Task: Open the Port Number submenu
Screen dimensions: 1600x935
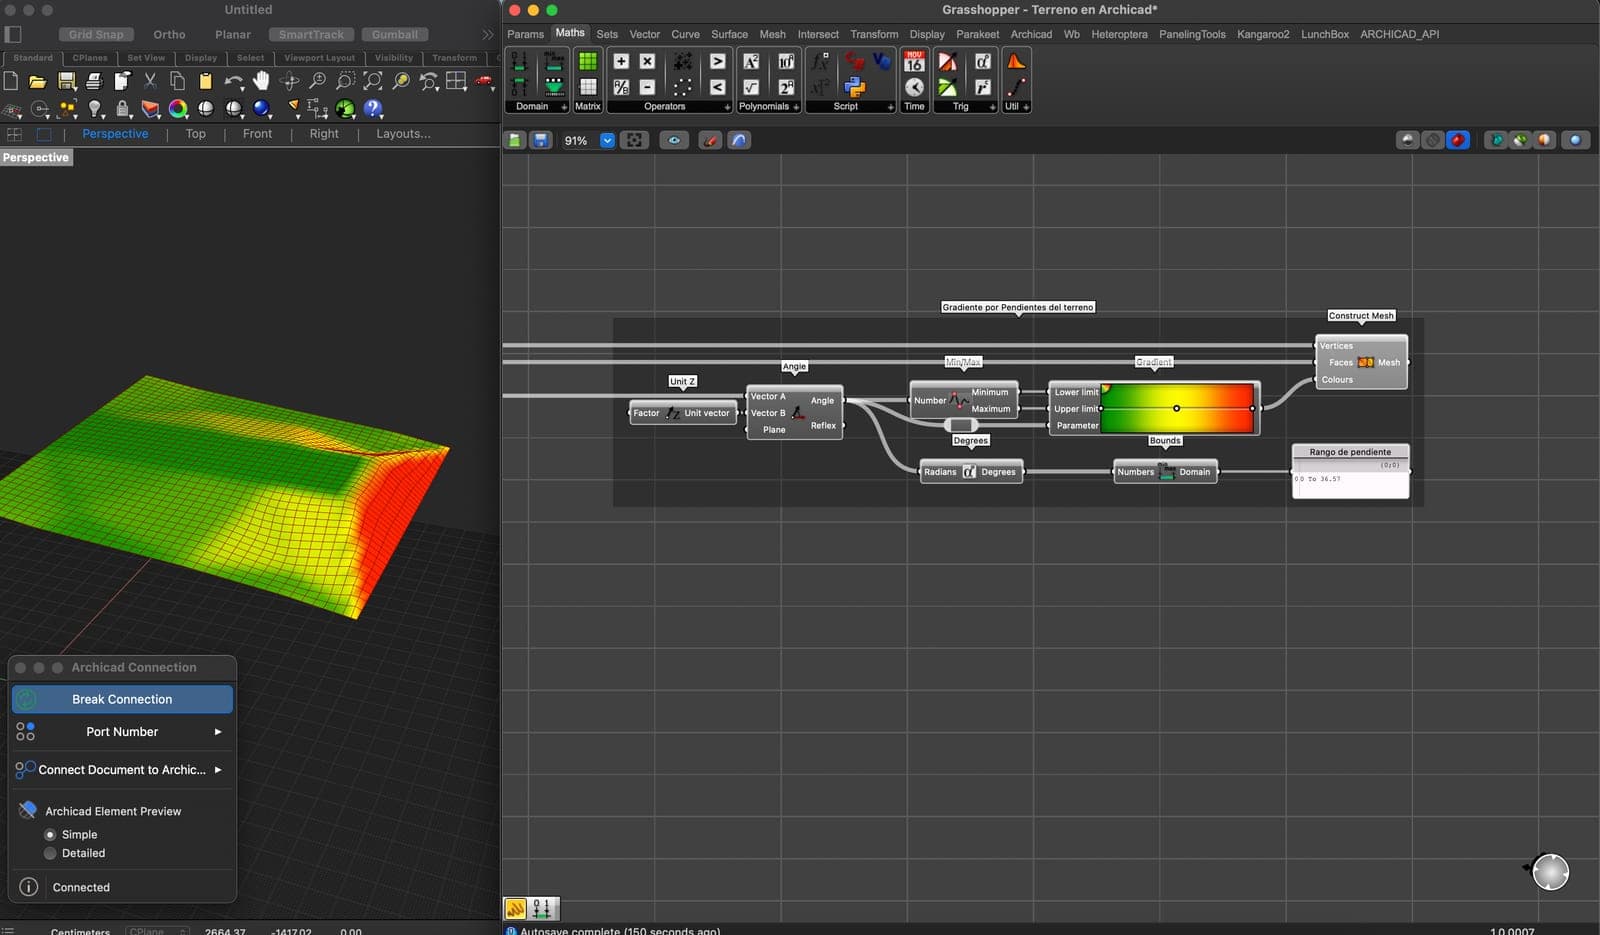Action: point(122,732)
